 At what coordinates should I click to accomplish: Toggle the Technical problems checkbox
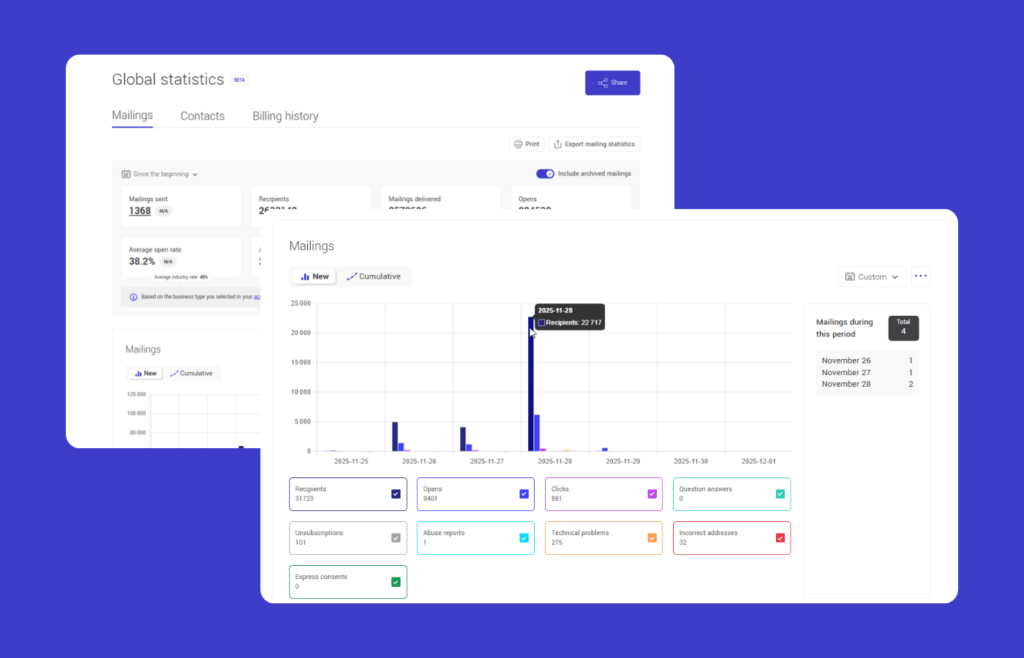point(652,538)
